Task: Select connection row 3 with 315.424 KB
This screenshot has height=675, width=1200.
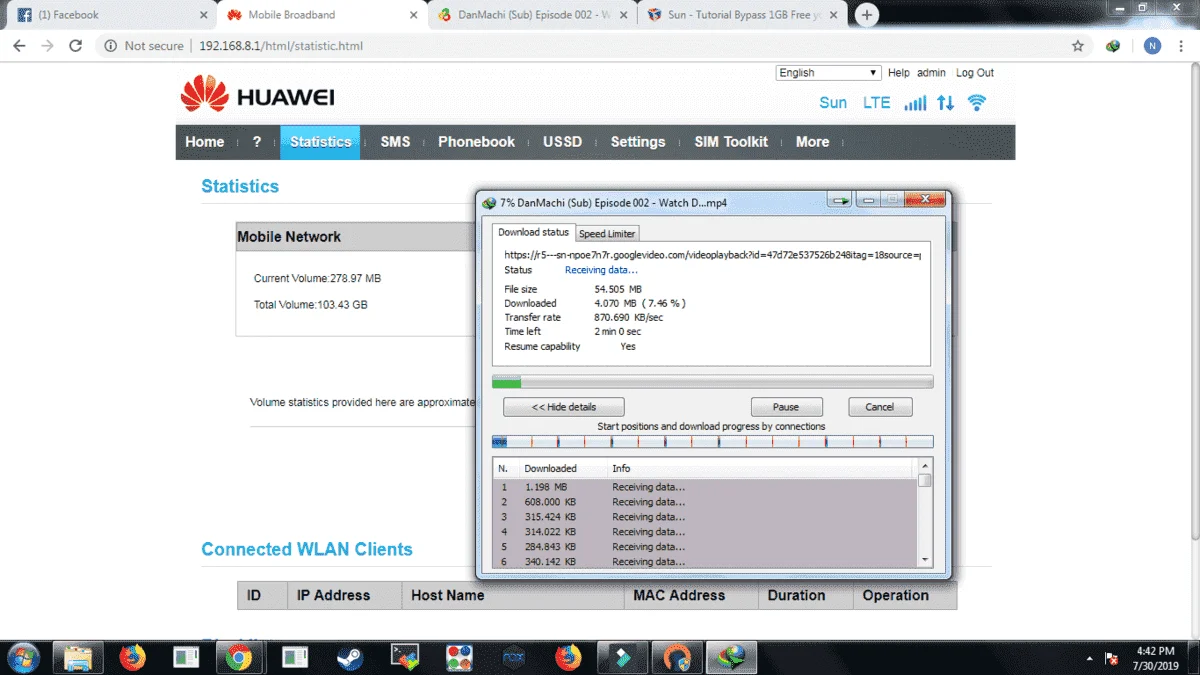Action: [x=705, y=517]
